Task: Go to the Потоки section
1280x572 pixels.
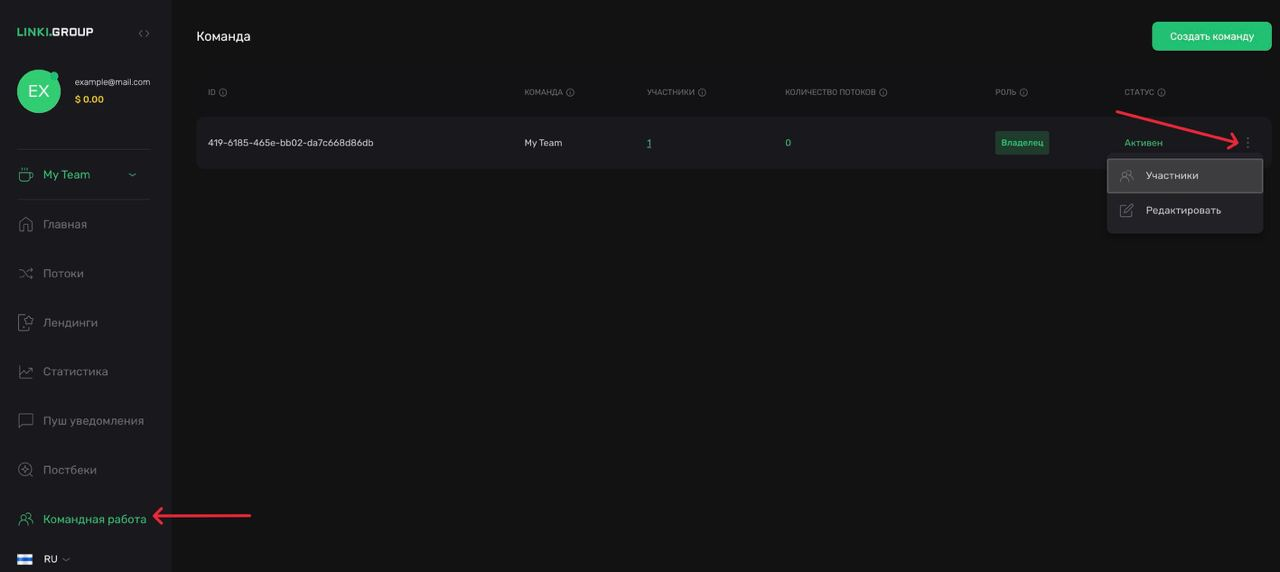Action: point(62,273)
